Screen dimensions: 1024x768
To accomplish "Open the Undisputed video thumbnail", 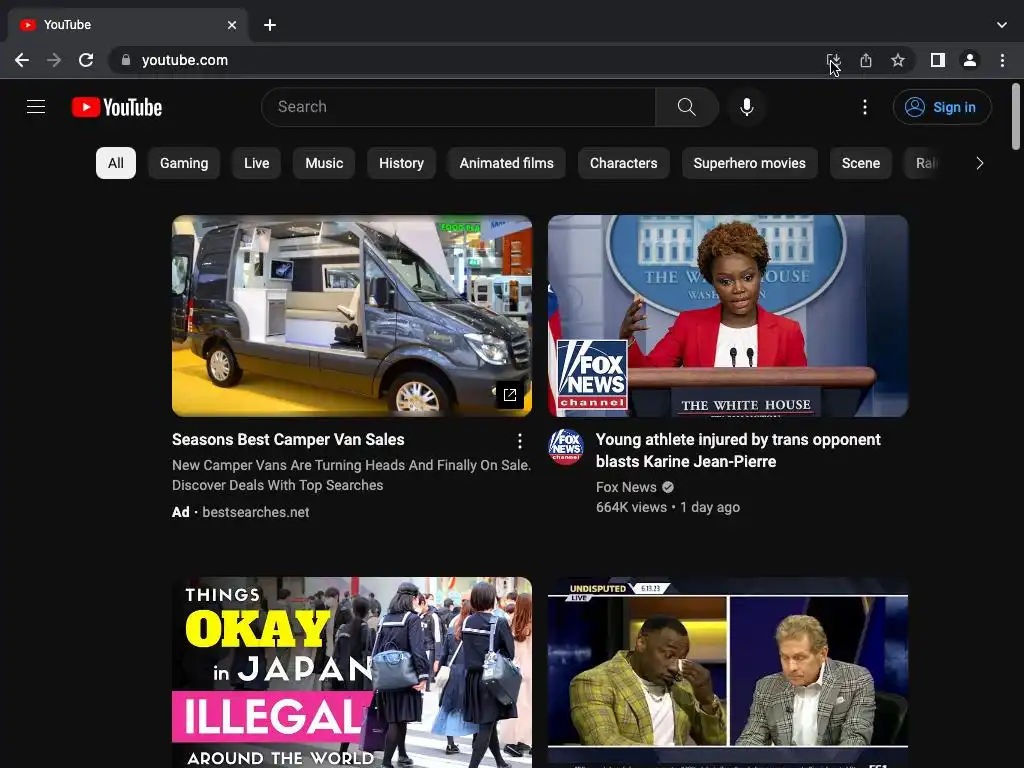I will tap(728, 673).
